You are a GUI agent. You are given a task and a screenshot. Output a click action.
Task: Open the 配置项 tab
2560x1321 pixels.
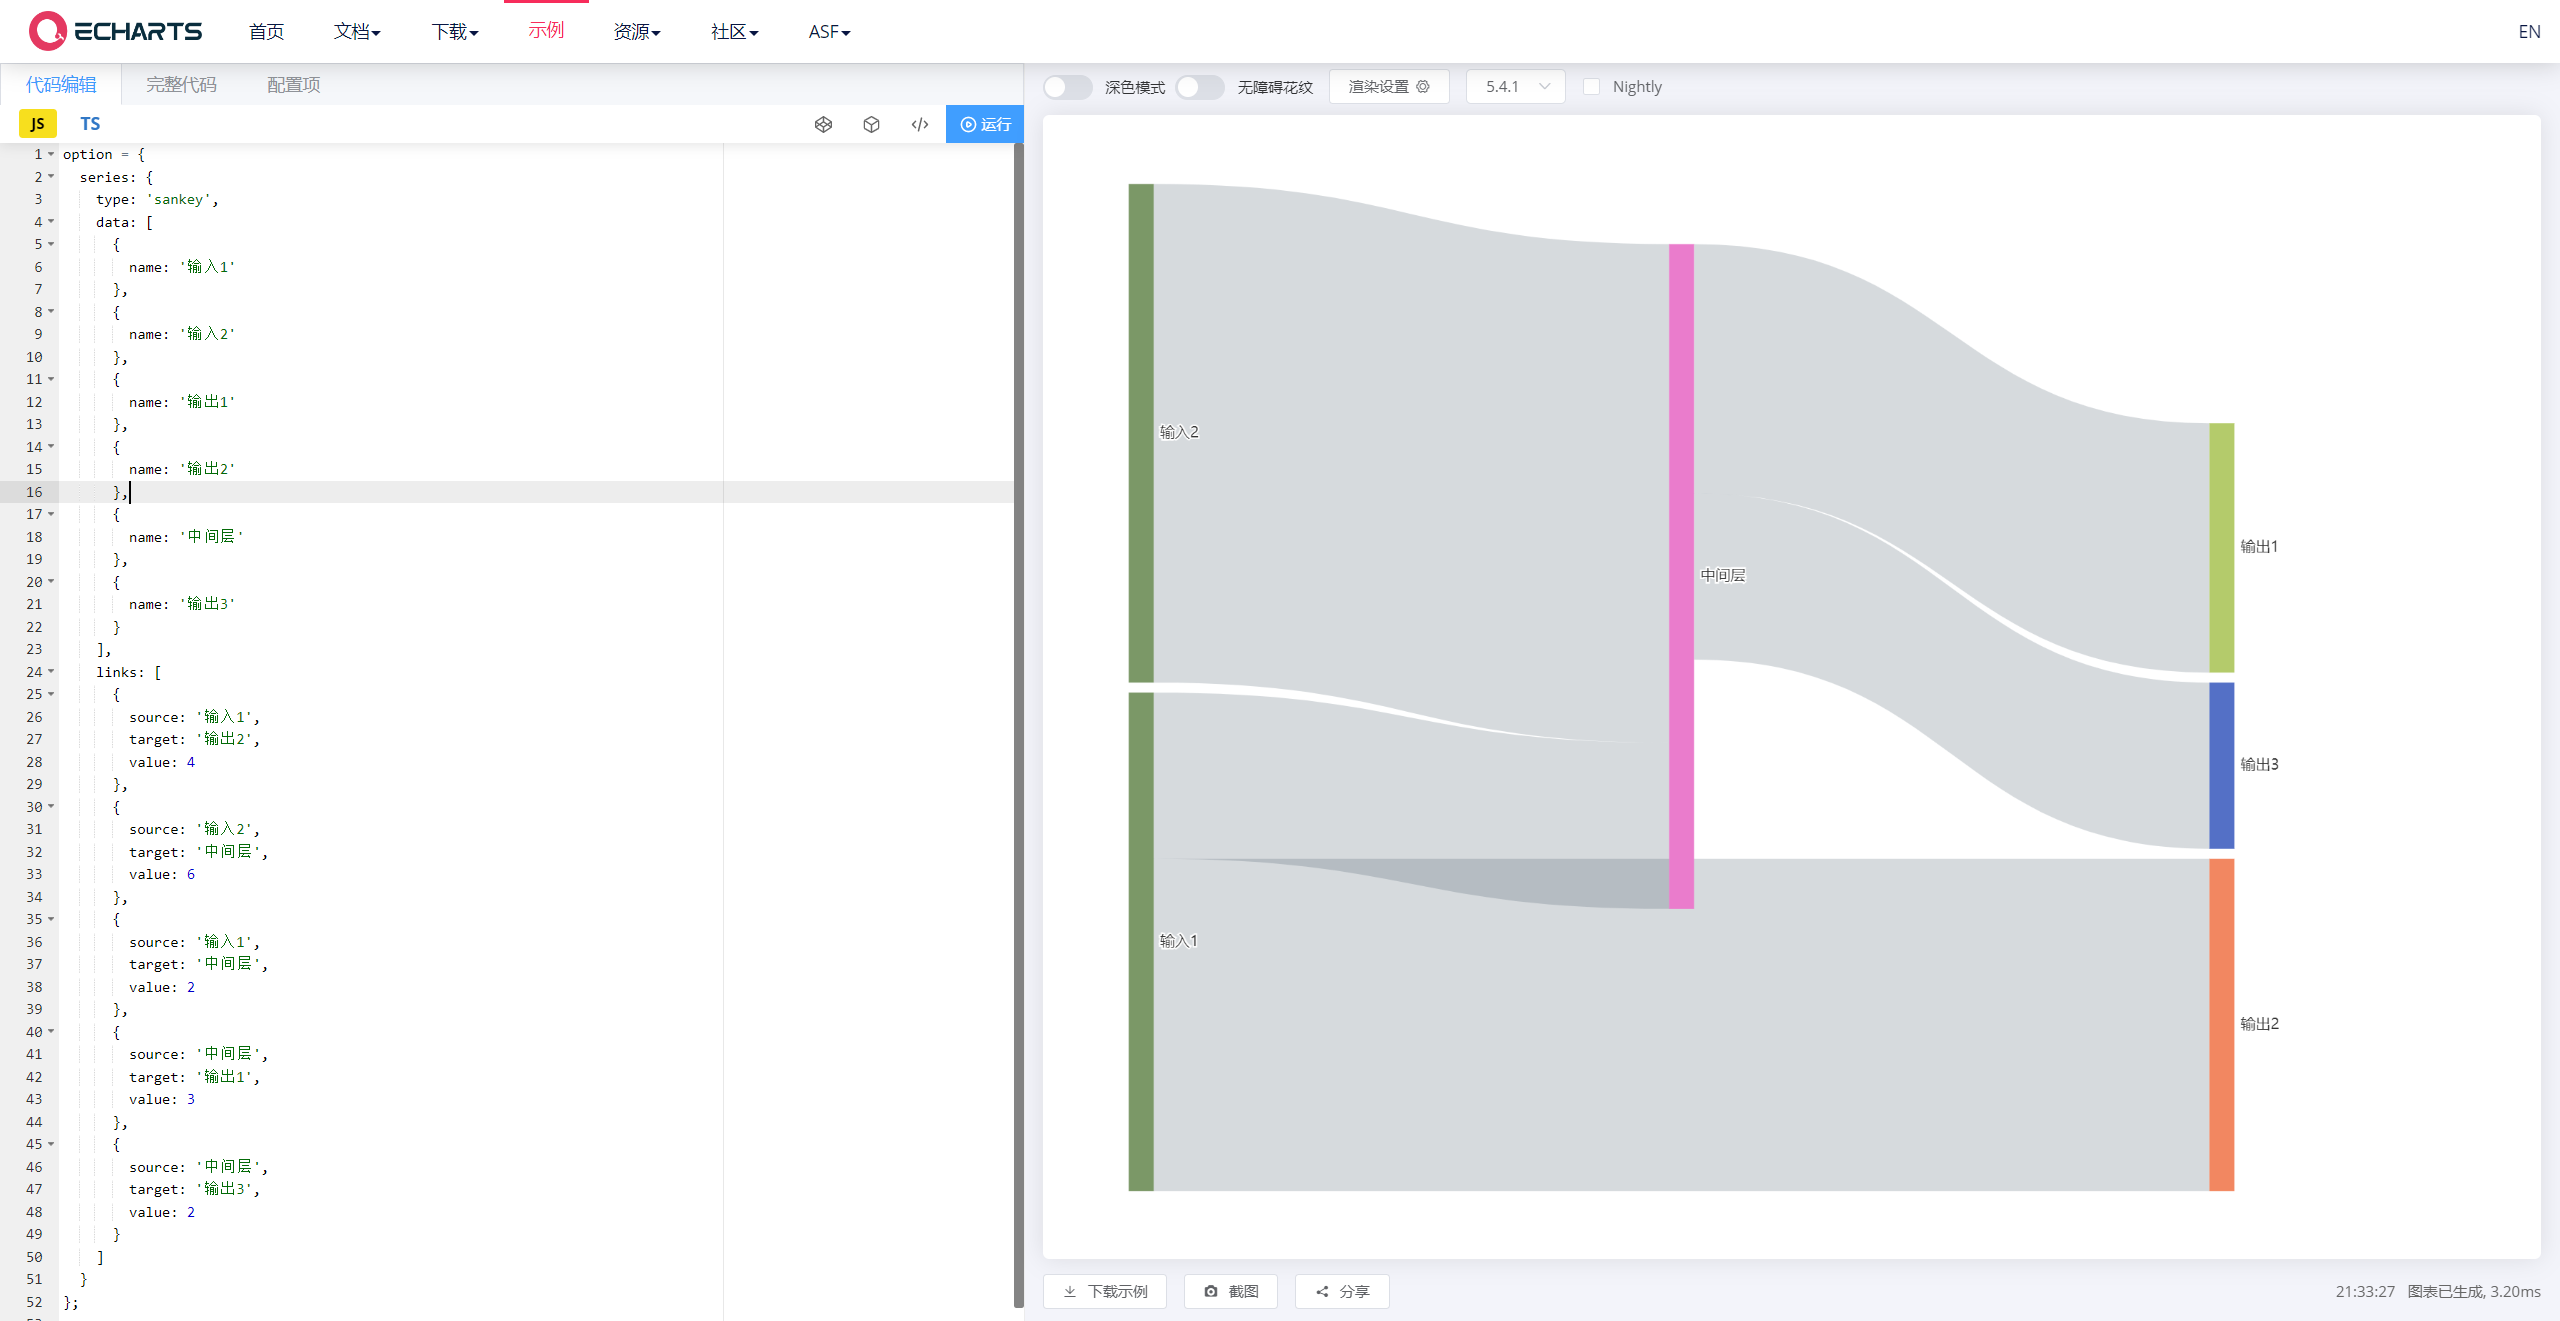(293, 85)
